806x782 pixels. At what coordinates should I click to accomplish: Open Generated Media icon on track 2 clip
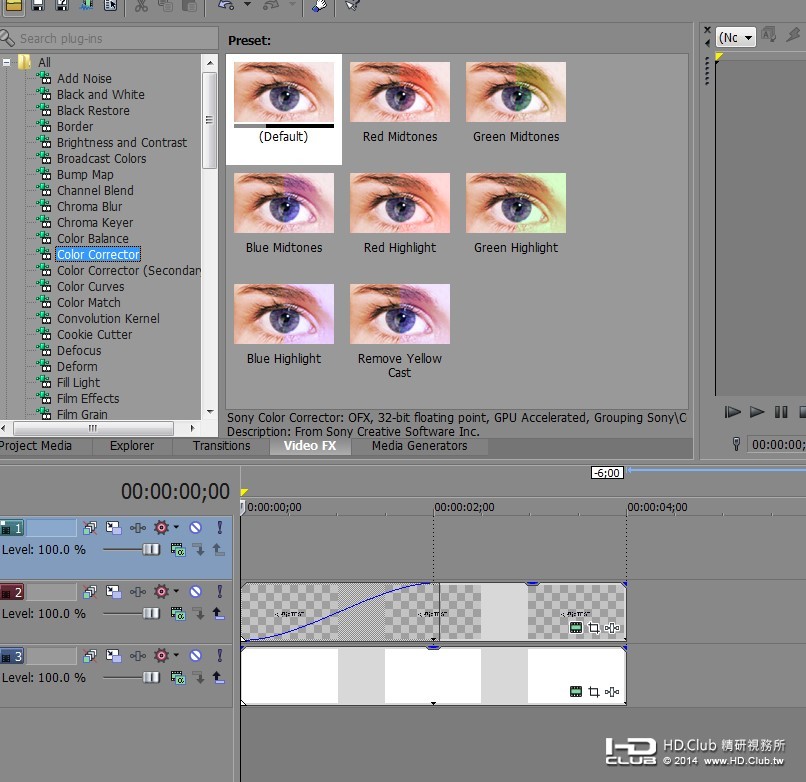(x=576, y=628)
